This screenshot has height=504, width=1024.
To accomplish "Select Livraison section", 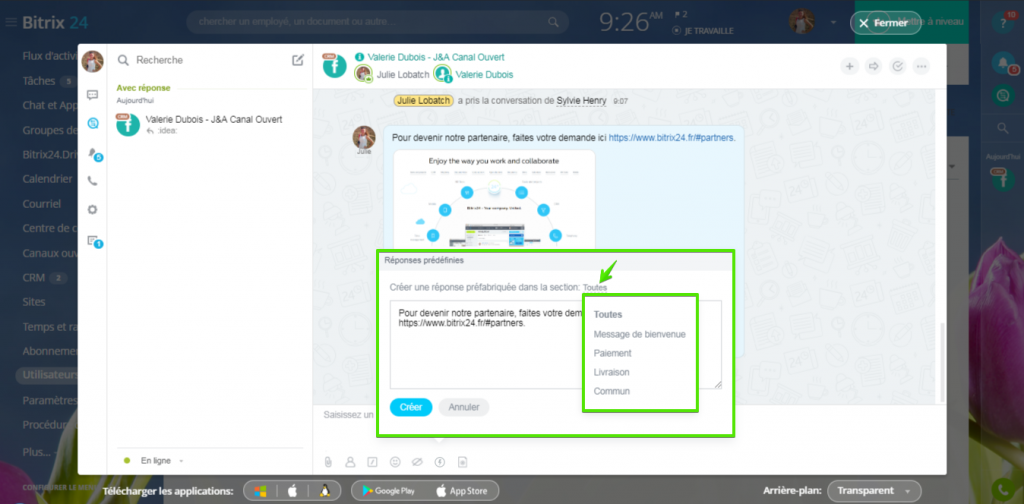I will click(x=611, y=372).
